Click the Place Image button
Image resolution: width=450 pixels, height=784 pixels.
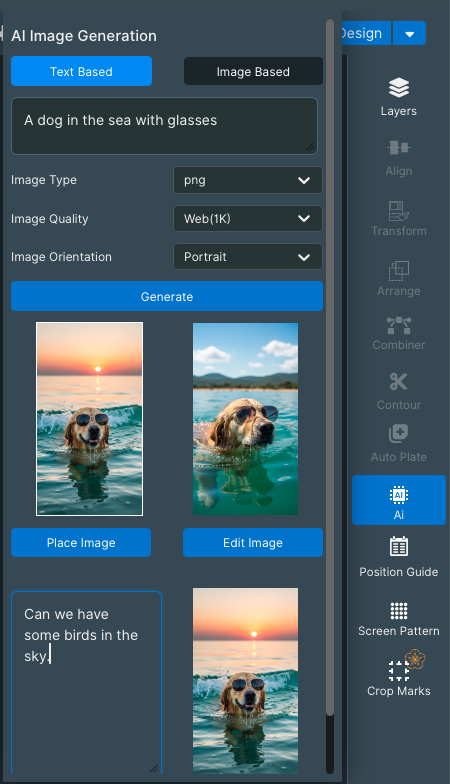point(81,543)
